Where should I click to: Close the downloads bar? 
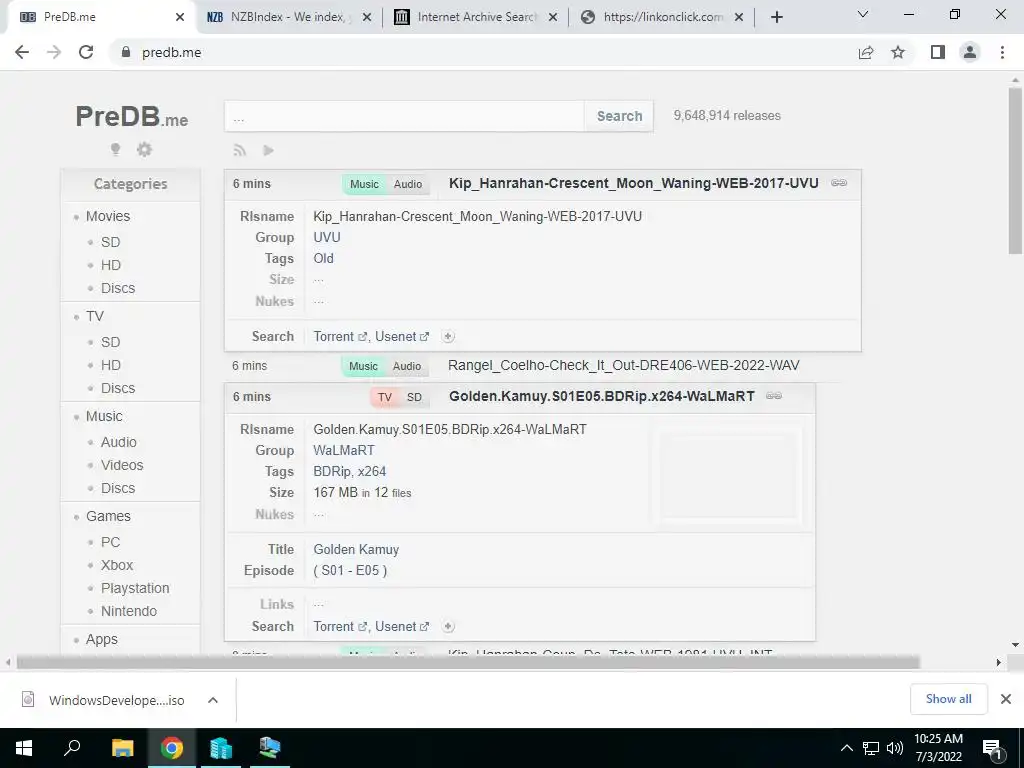[1006, 699]
